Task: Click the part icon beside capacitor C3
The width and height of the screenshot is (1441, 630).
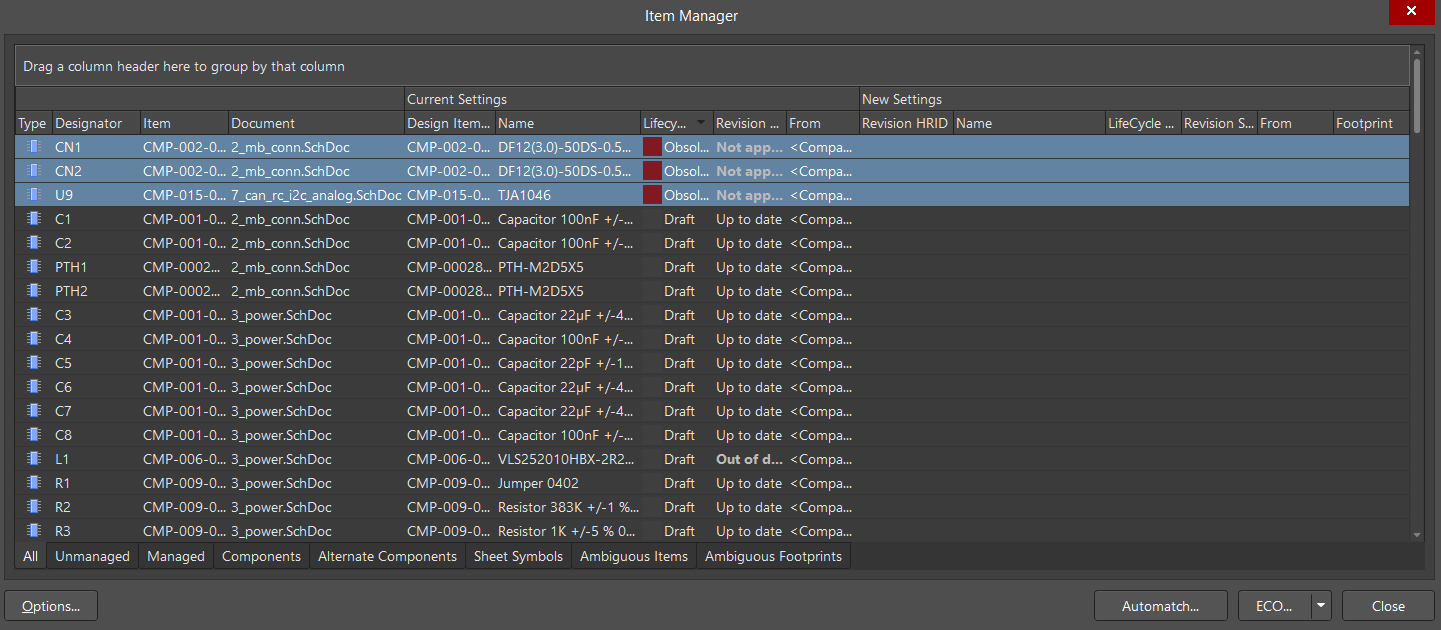Action: click(x=33, y=315)
